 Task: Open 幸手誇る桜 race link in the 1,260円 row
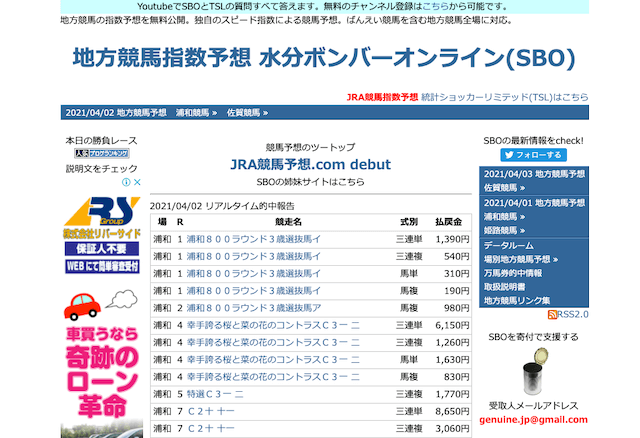pyautogui.click(x=273, y=342)
